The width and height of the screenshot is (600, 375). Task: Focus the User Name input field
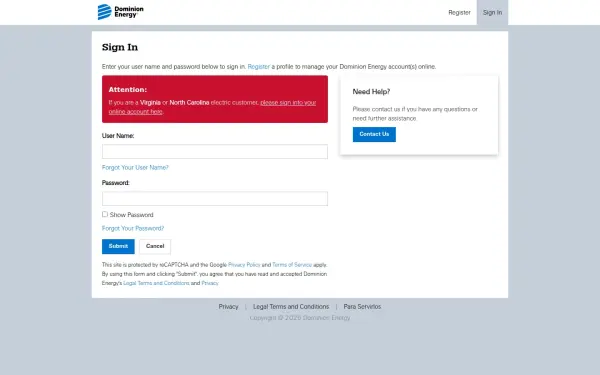[215, 152]
